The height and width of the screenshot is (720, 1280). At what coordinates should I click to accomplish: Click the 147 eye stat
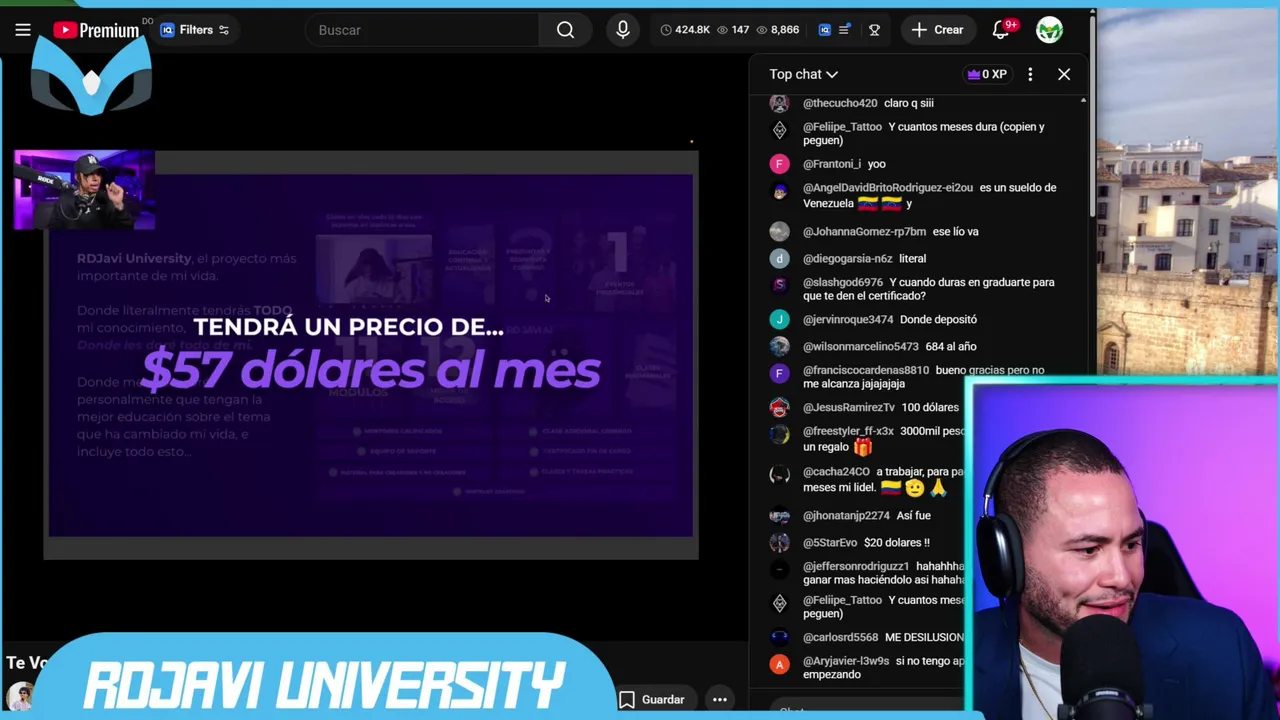pos(733,30)
